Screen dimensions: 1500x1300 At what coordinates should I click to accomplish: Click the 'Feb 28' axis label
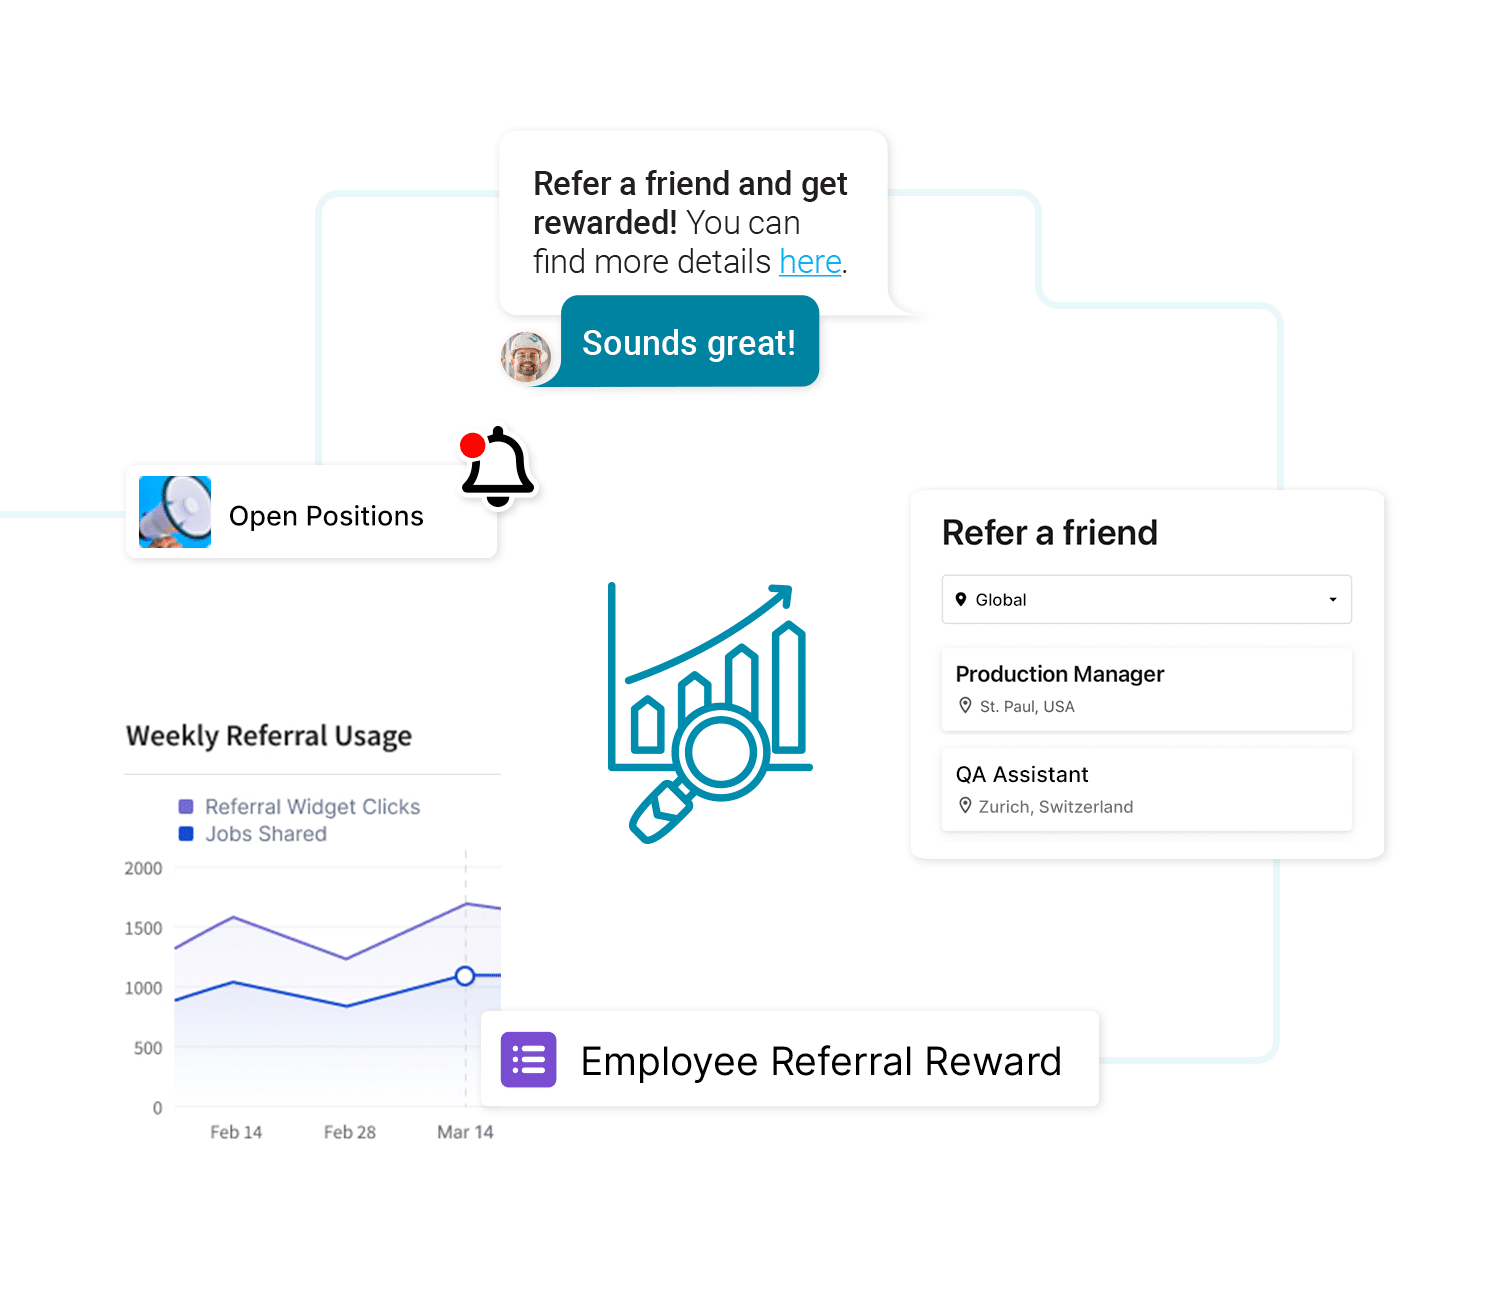[x=350, y=1132]
